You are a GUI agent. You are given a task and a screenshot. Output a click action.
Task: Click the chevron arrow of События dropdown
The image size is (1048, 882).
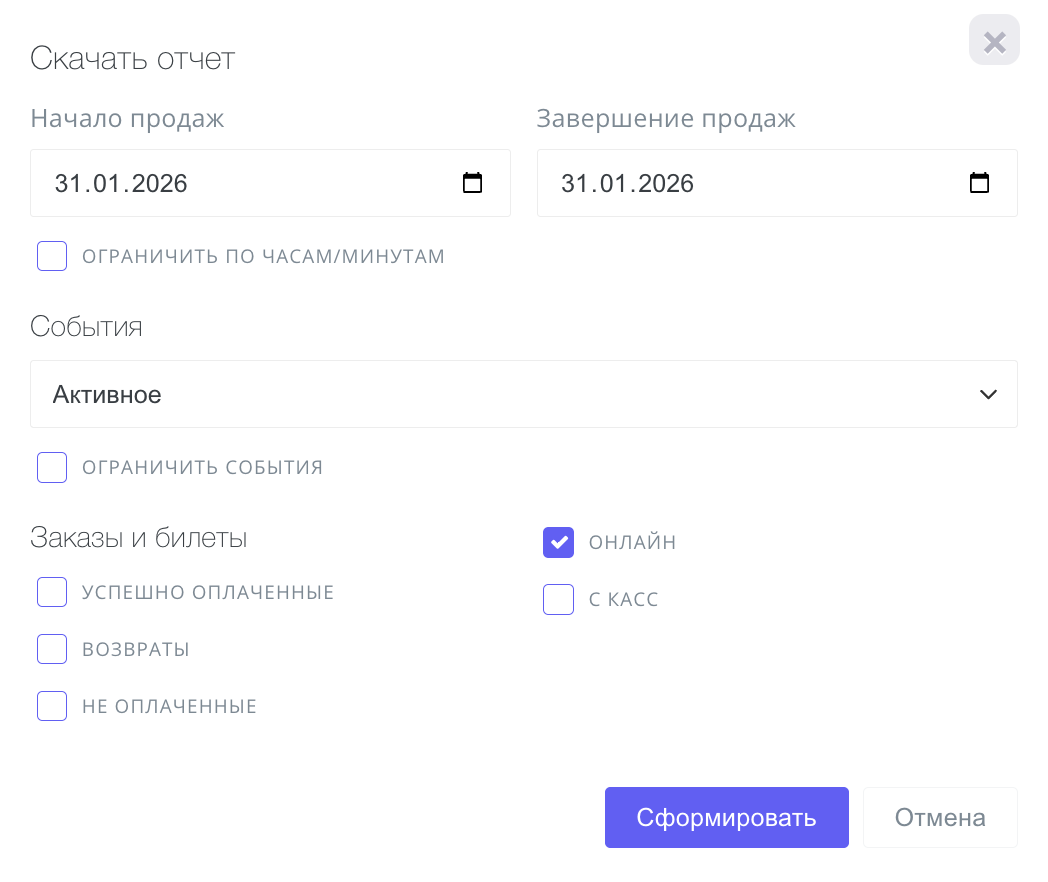pos(988,394)
